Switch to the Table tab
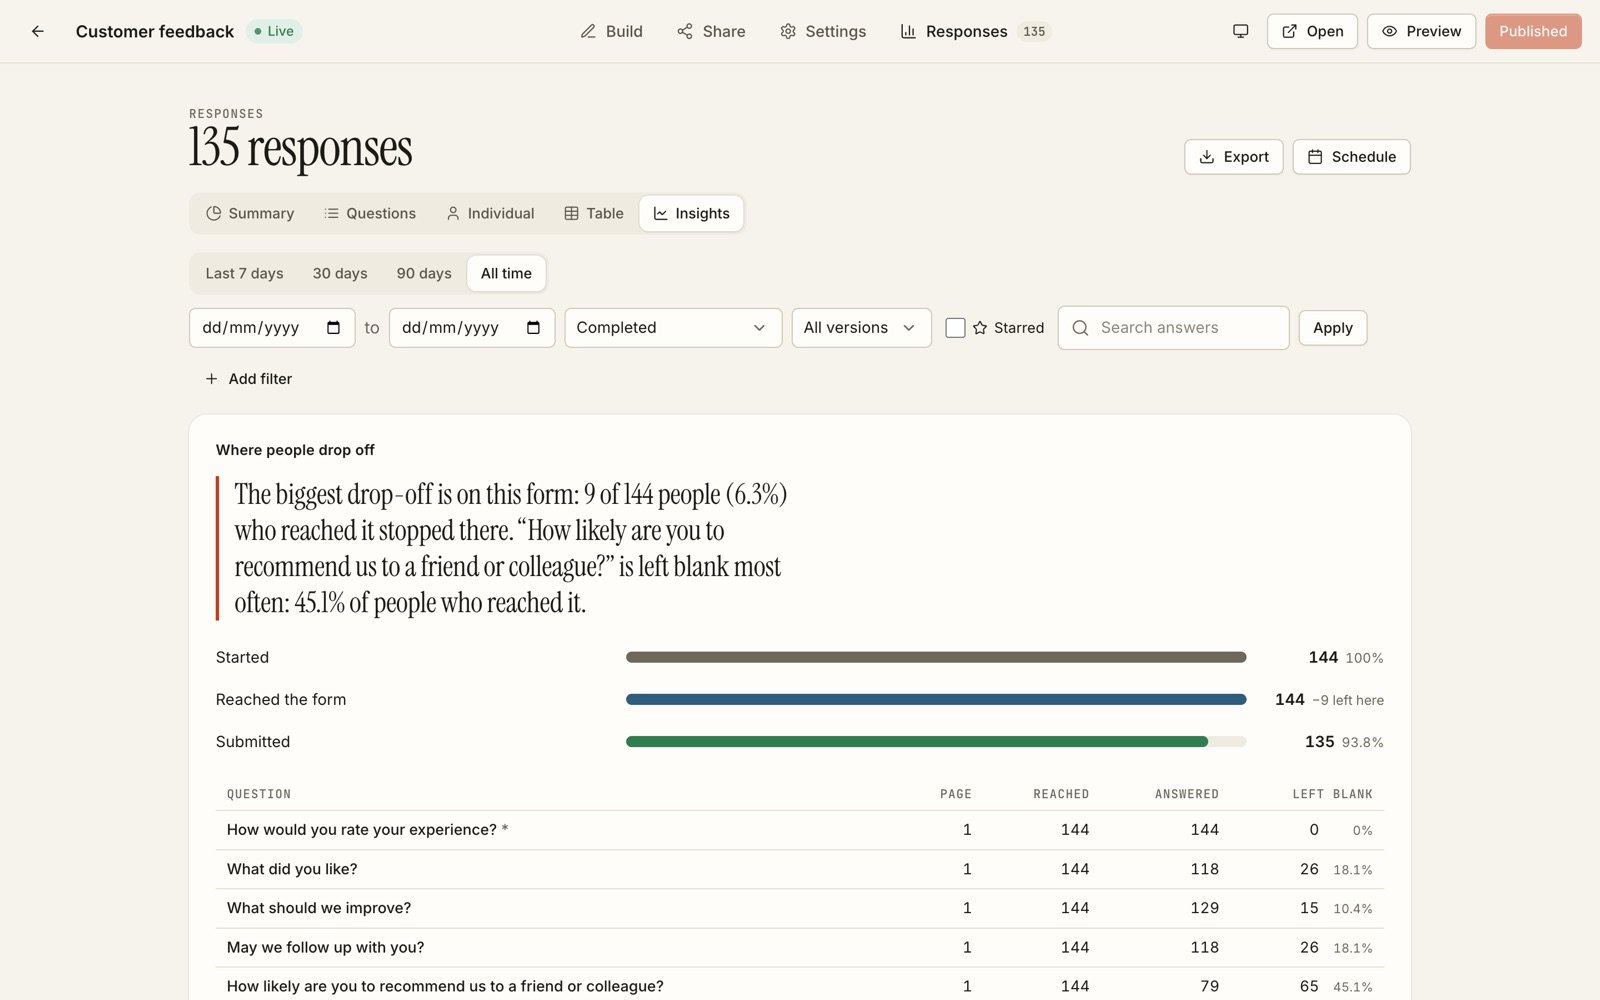The width and height of the screenshot is (1600, 1000). click(x=594, y=214)
